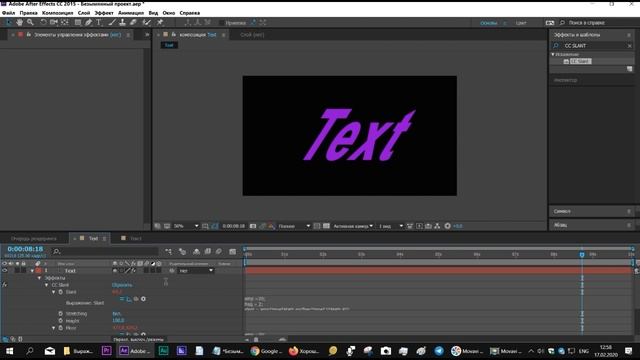Open the Слой menu

(x=84, y=13)
